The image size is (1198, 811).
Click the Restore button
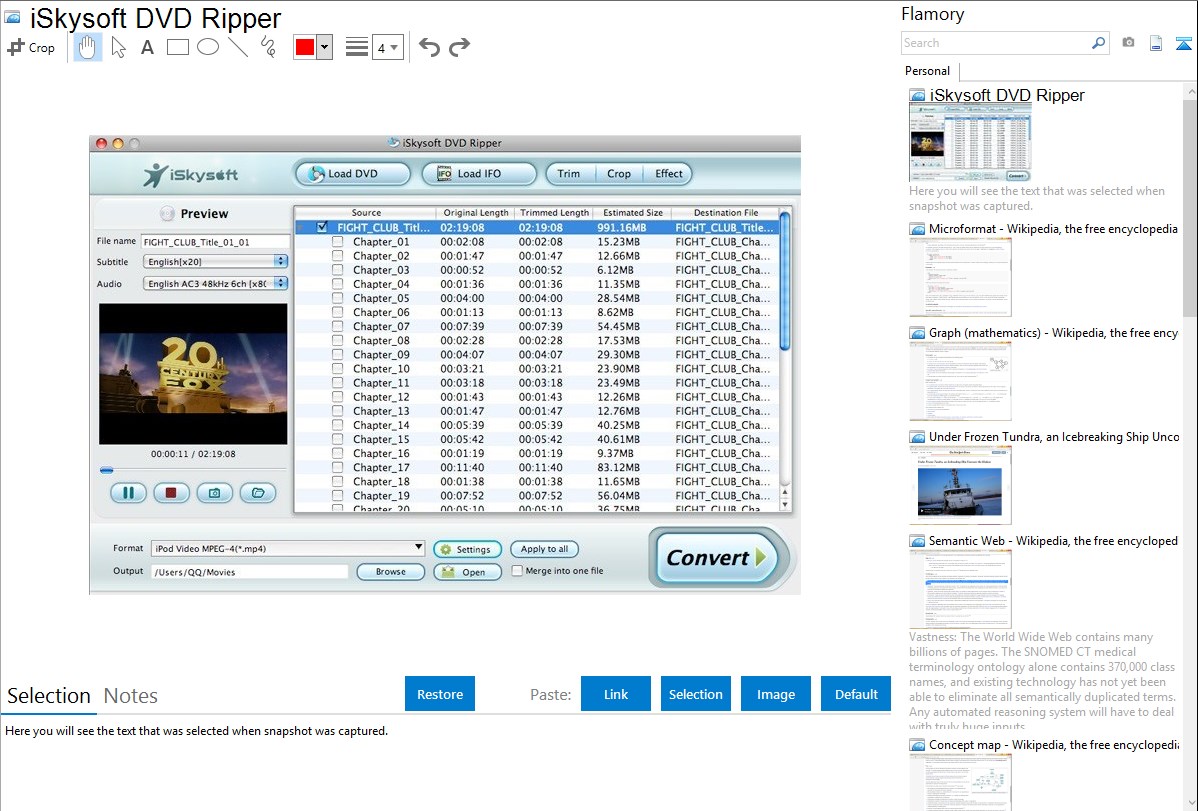pyautogui.click(x=440, y=694)
